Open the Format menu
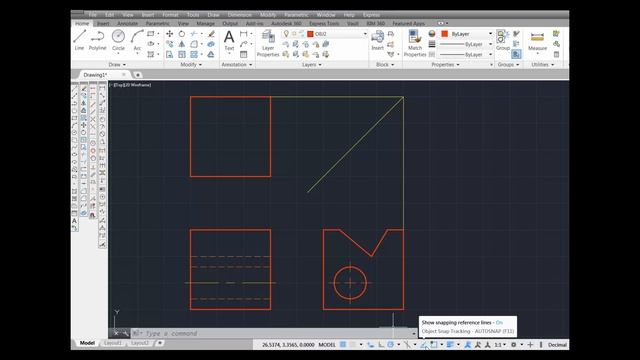 pyautogui.click(x=170, y=15)
